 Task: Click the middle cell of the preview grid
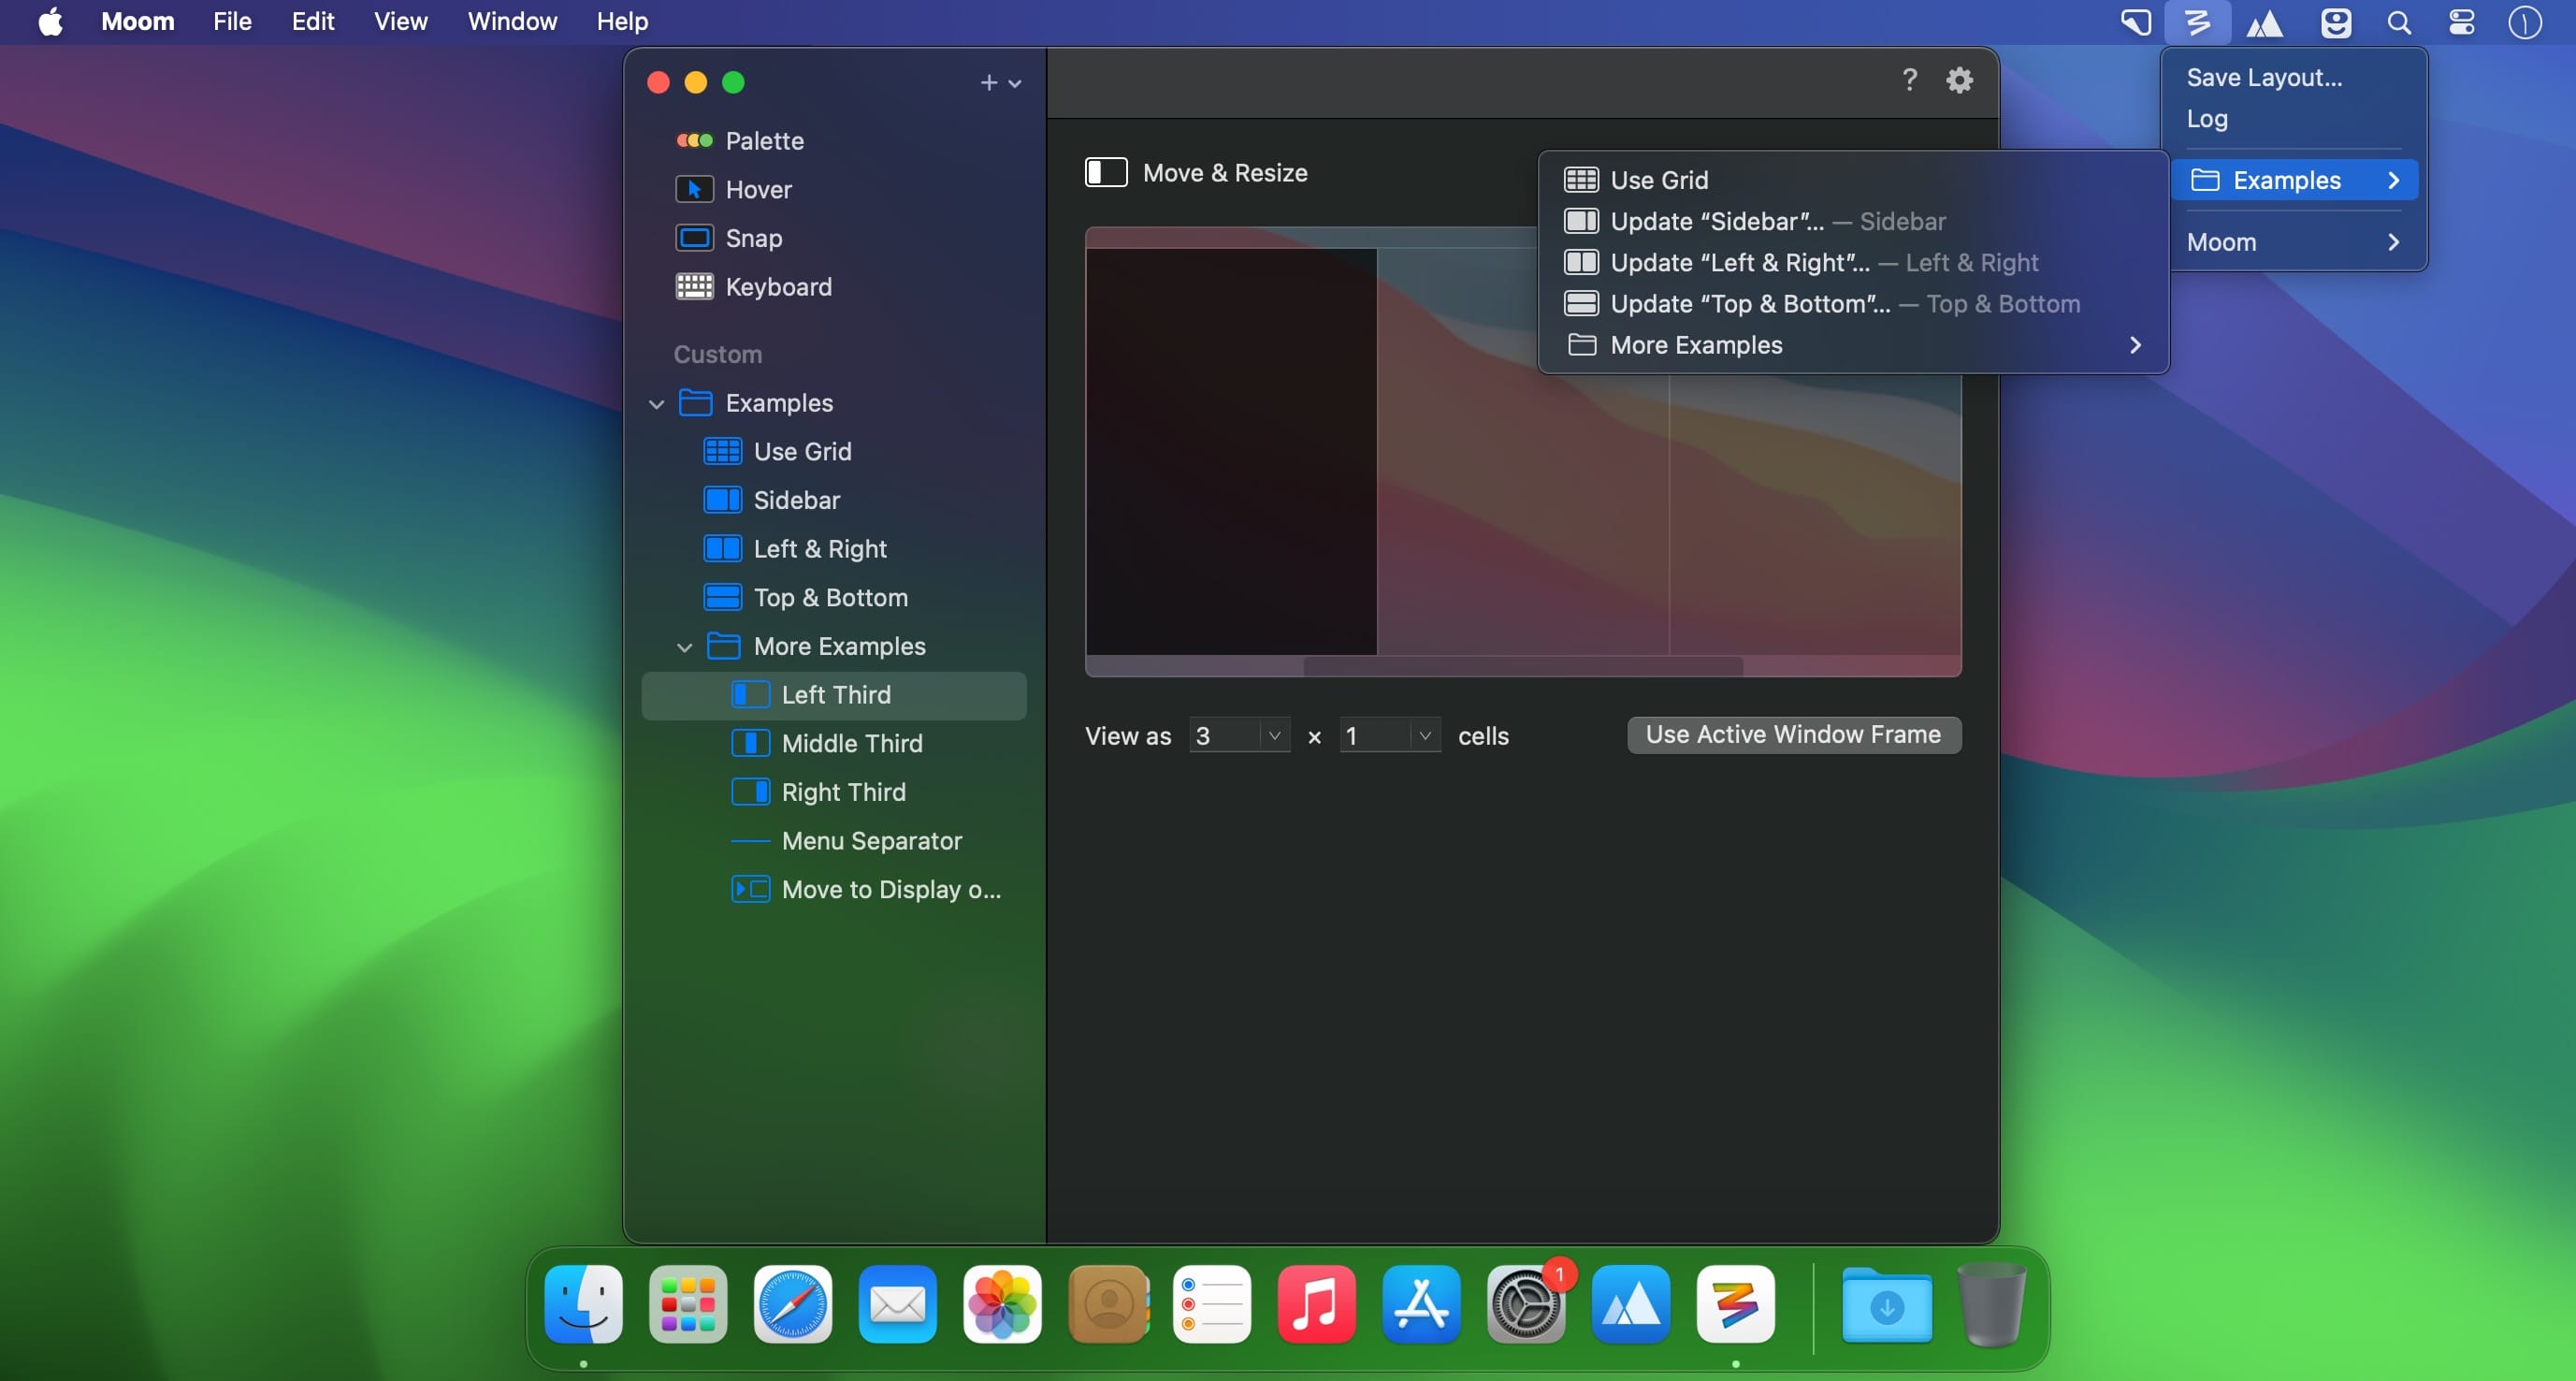pyautogui.click(x=1523, y=452)
